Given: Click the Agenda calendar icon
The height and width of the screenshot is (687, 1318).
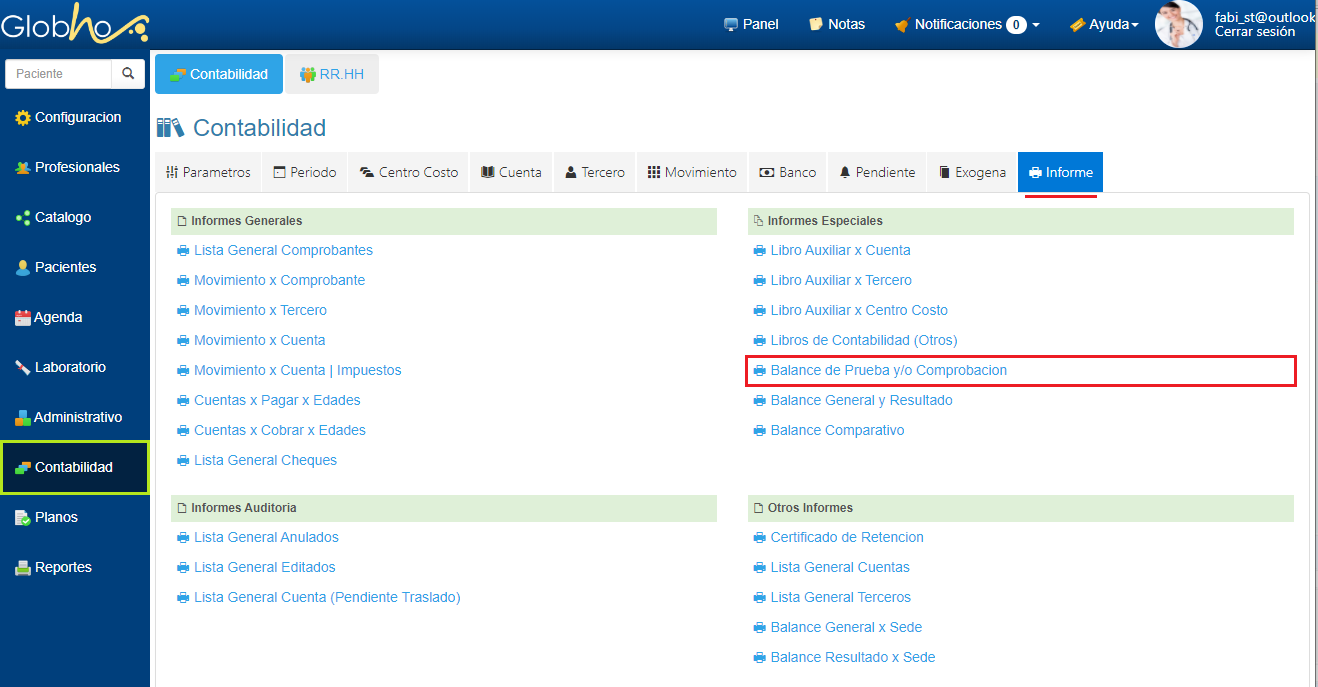Looking at the screenshot, I should [23, 318].
